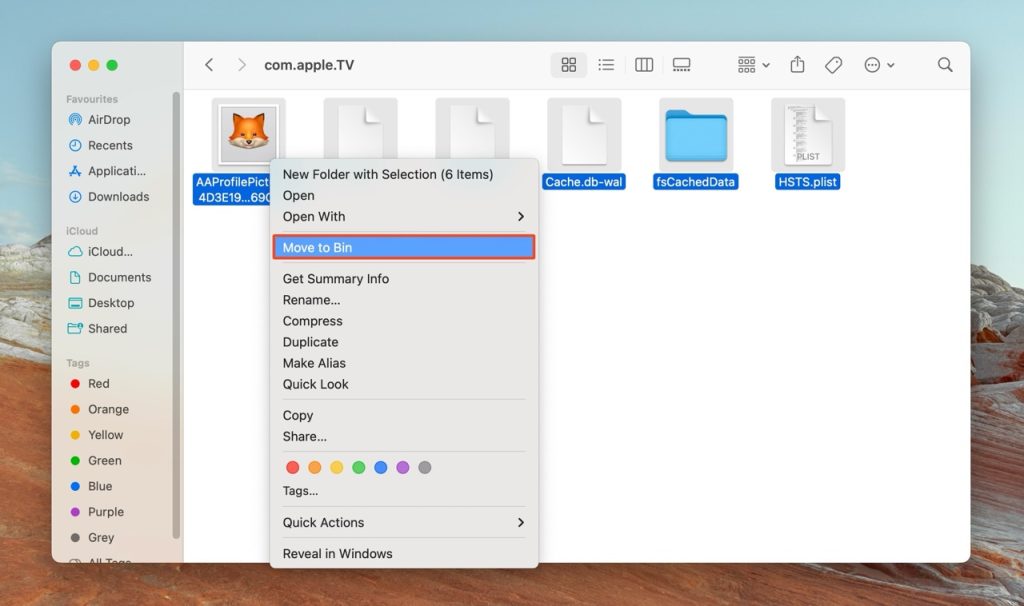Expand the Quick Actions submenu

click(x=404, y=522)
